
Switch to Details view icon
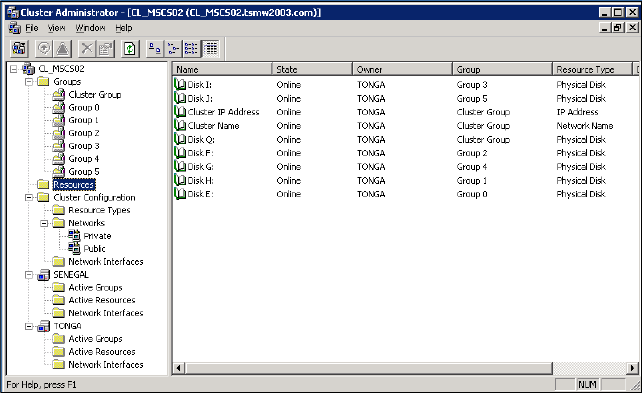(x=211, y=49)
